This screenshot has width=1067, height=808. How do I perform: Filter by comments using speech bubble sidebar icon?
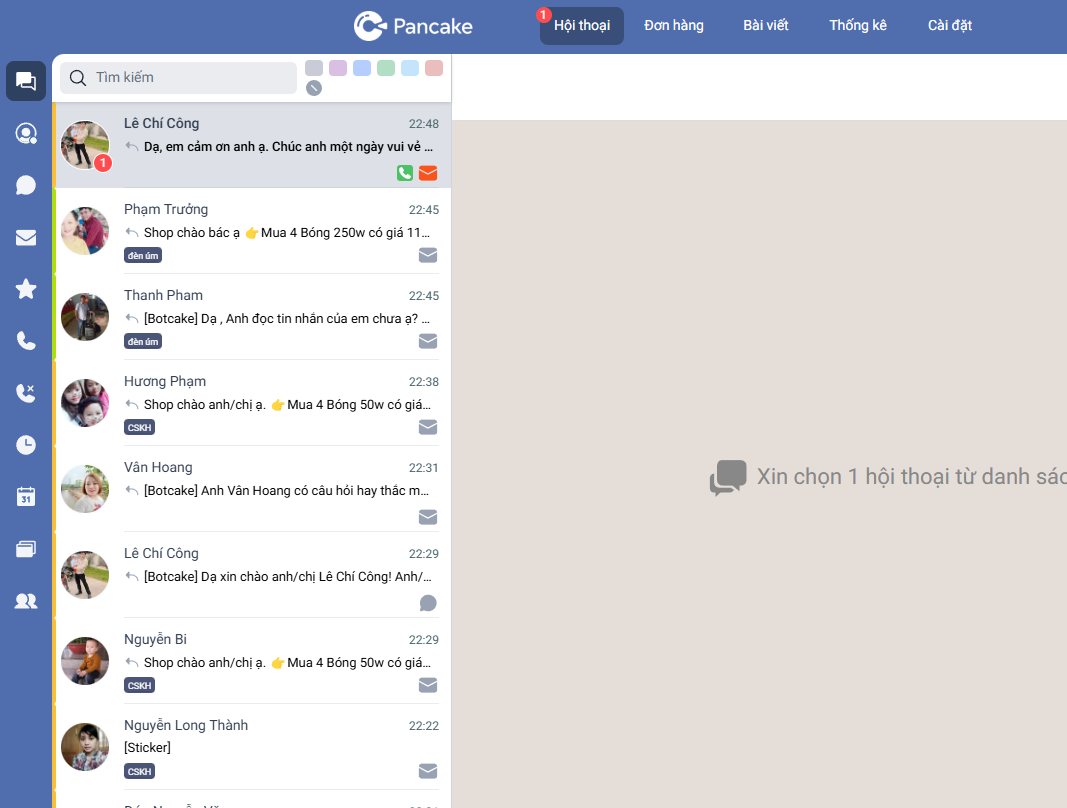pos(26,185)
